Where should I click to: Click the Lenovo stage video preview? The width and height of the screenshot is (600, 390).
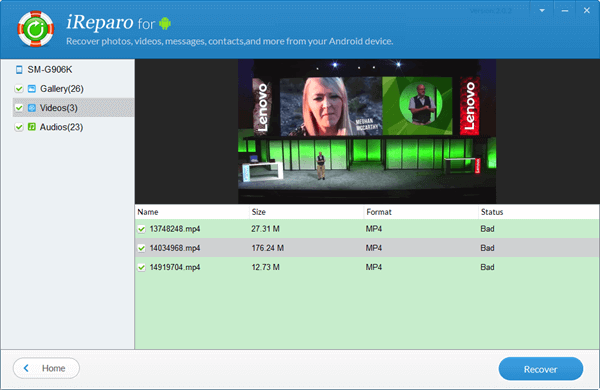367,131
